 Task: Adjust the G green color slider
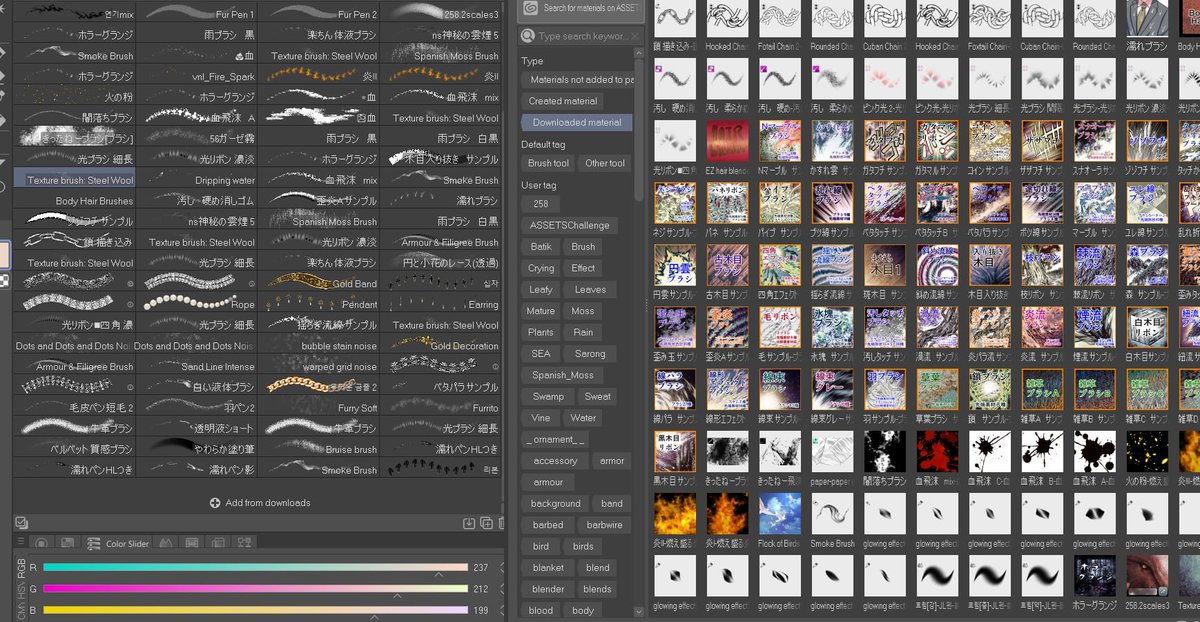coord(255,588)
